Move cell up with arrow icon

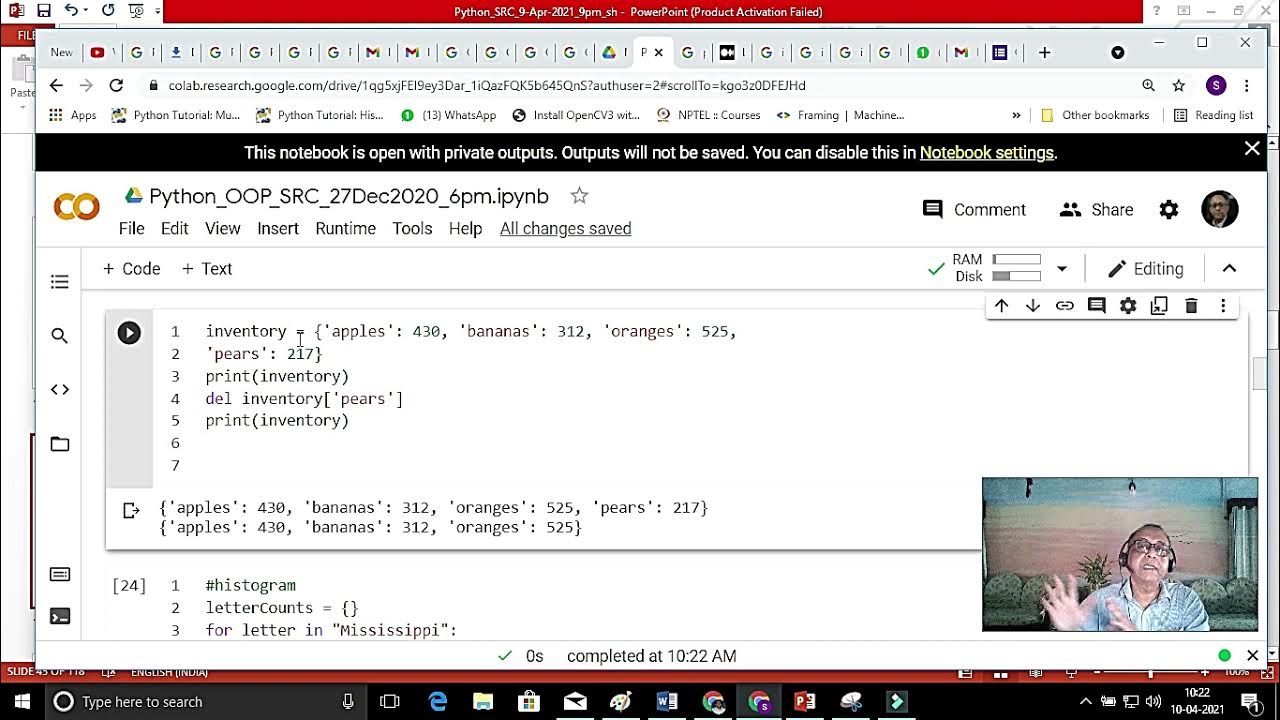(x=1001, y=306)
